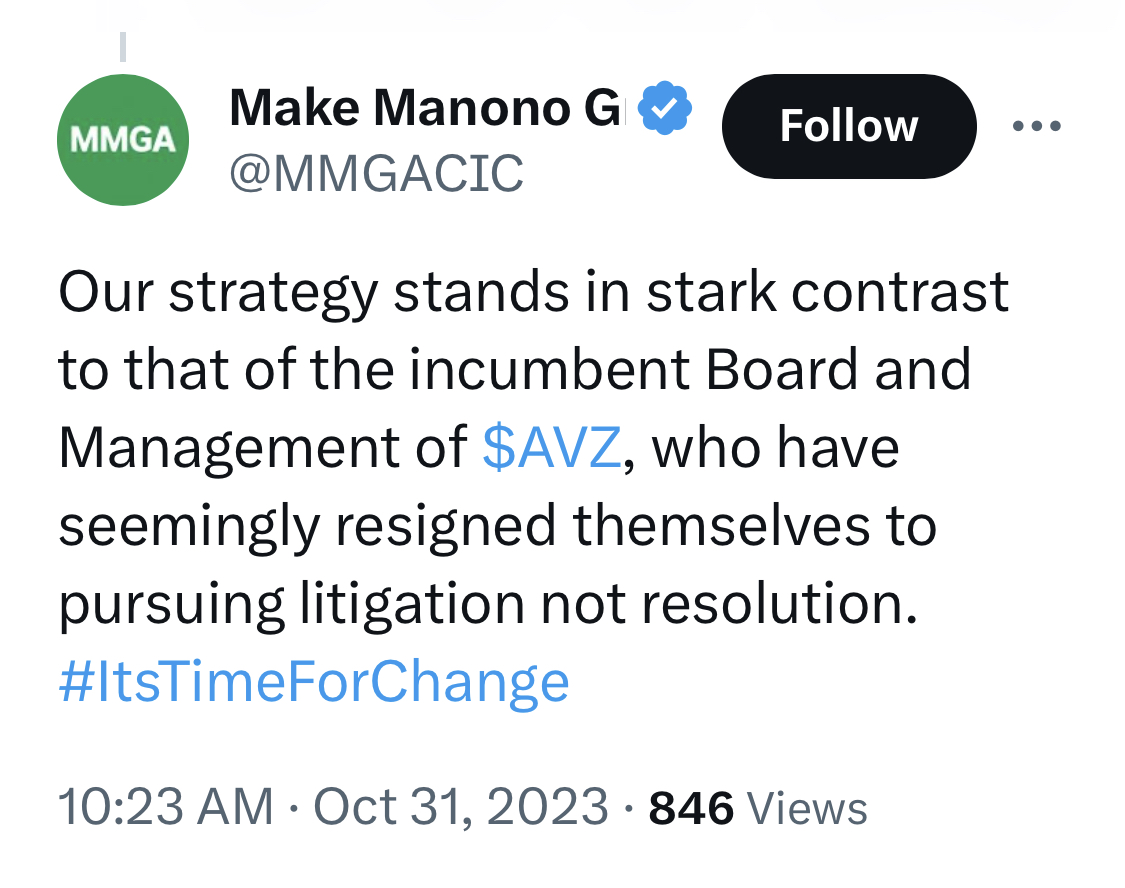Click the word 'Views' label
The width and height of the screenshot is (1125, 888).
(x=807, y=808)
